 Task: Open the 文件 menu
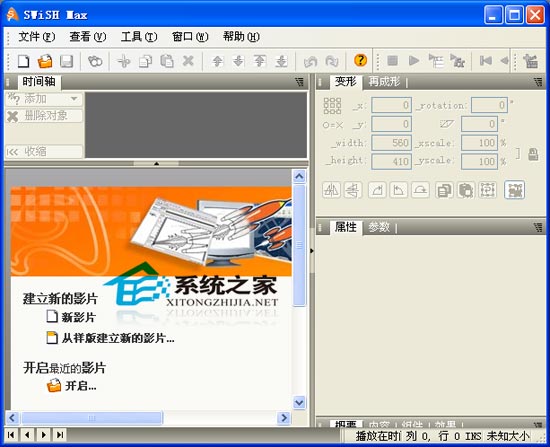(37, 36)
